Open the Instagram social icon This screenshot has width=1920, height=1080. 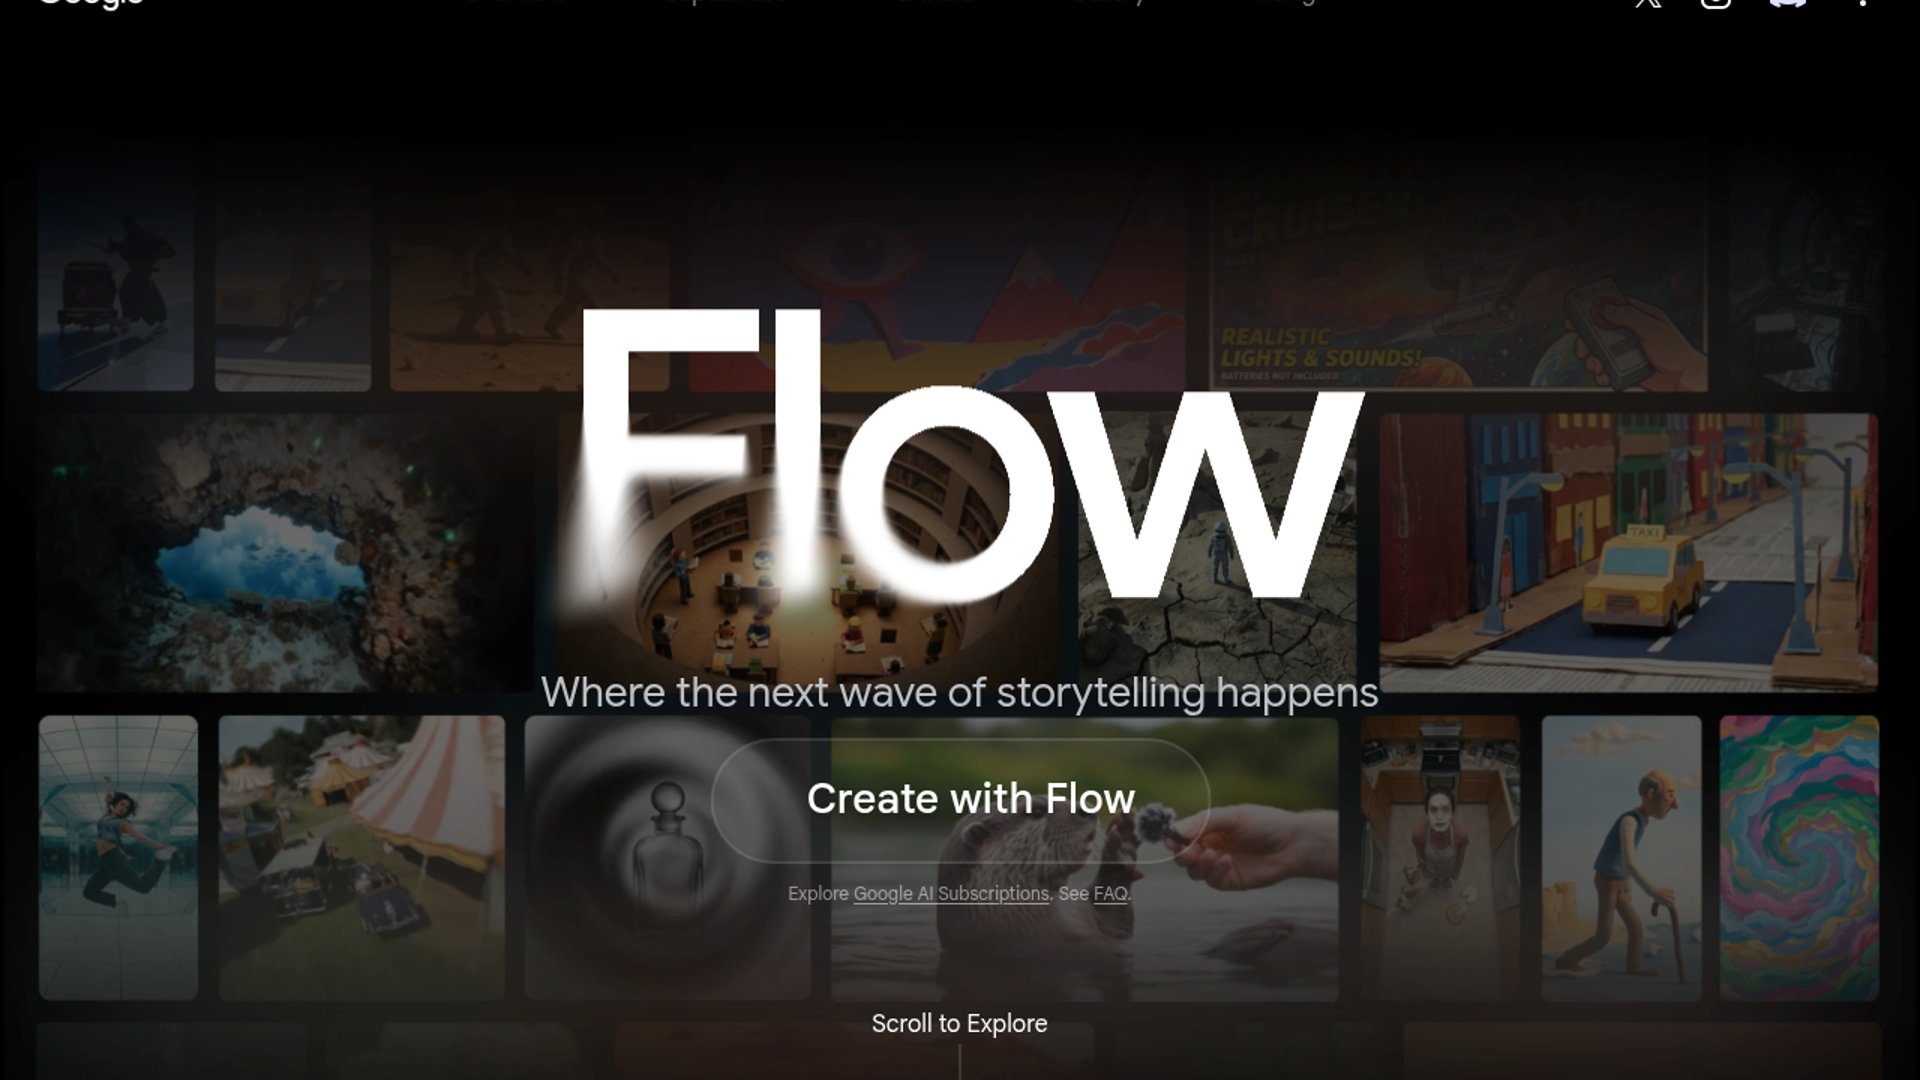1716,3
